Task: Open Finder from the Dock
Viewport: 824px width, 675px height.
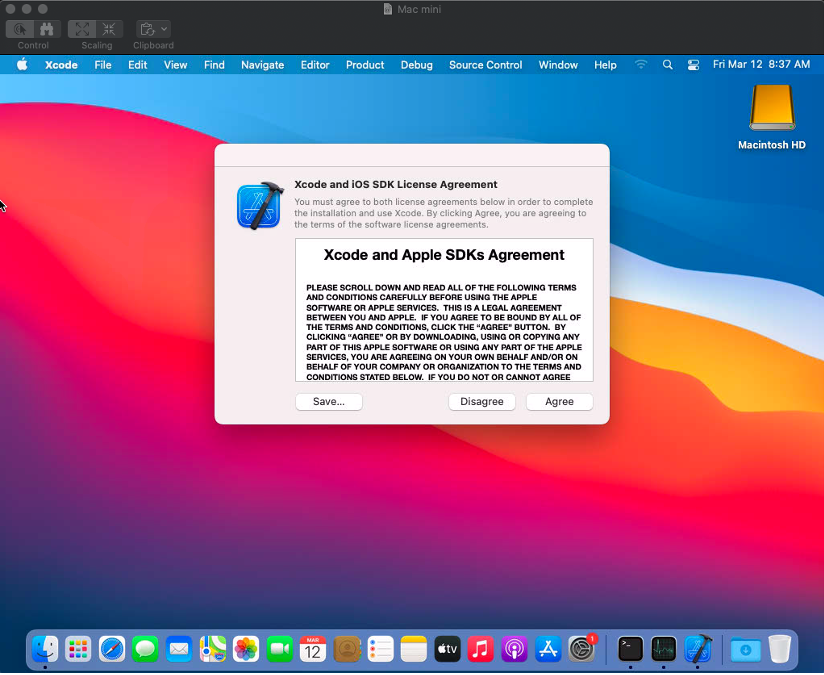Action: click(x=45, y=649)
